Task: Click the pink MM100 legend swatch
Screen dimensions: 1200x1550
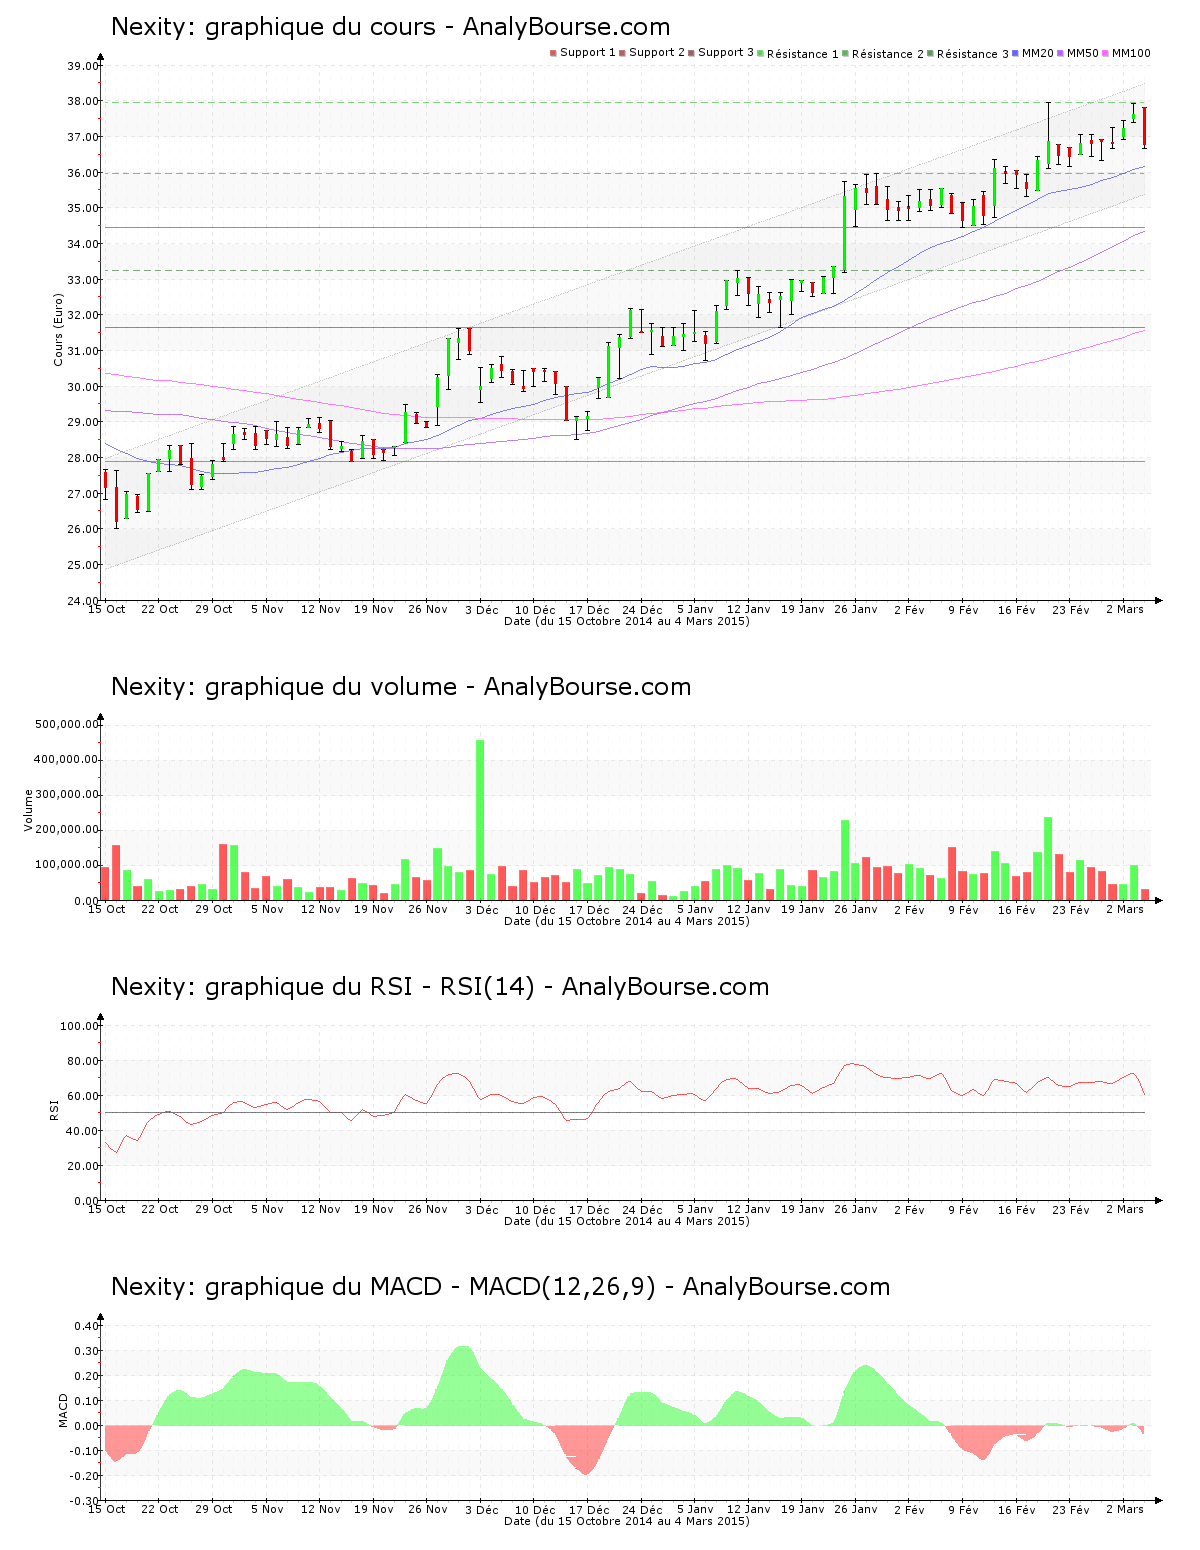Action: [x=1106, y=53]
